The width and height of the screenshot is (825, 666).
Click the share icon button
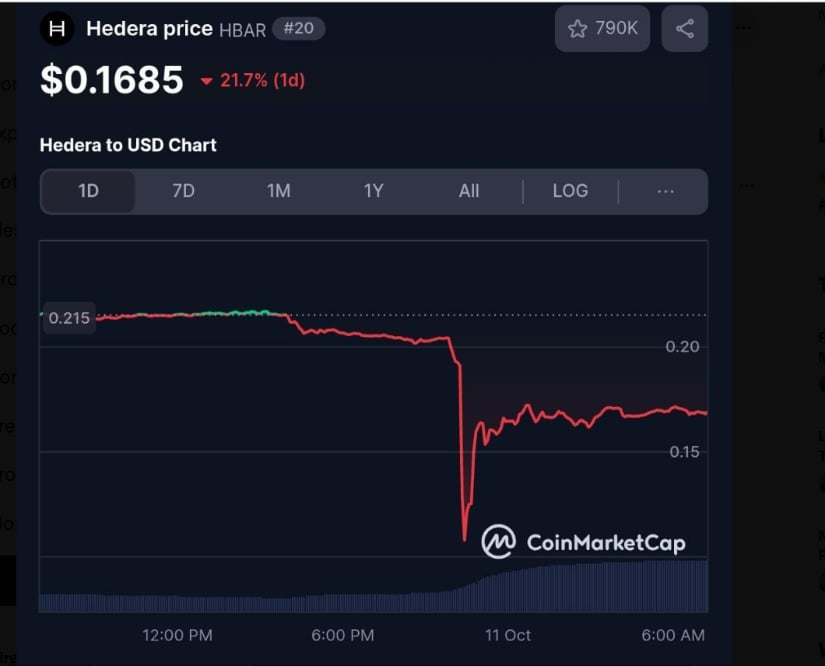685,29
